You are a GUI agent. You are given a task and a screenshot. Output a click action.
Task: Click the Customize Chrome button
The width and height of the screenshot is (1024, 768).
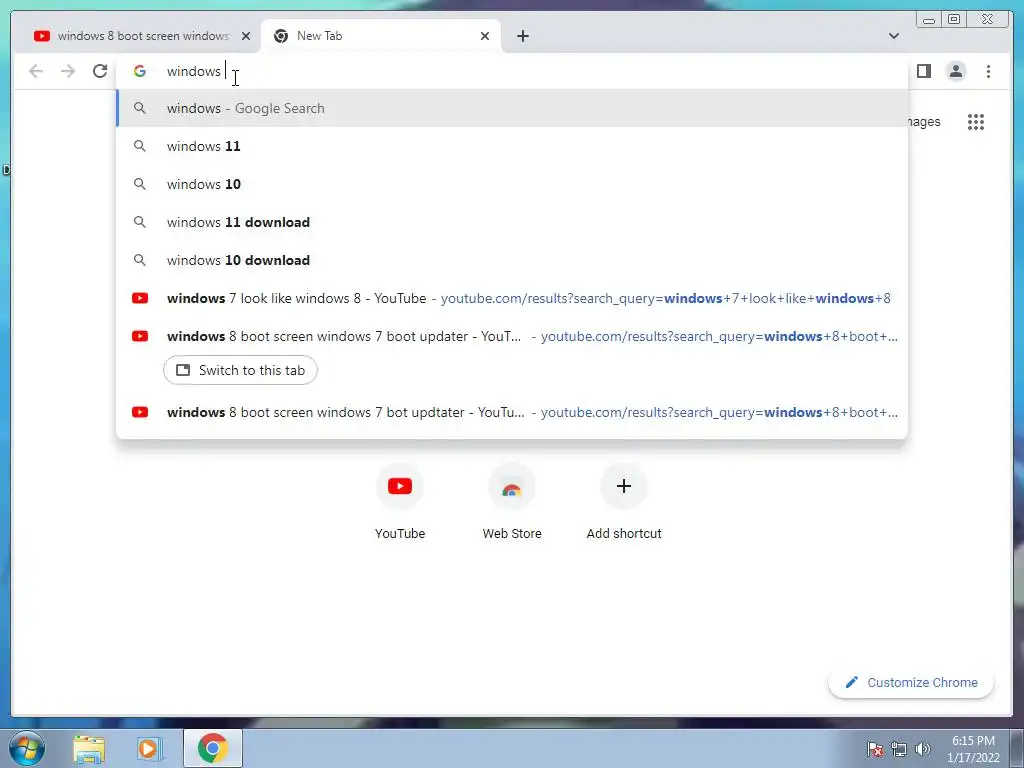(x=911, y=682)
